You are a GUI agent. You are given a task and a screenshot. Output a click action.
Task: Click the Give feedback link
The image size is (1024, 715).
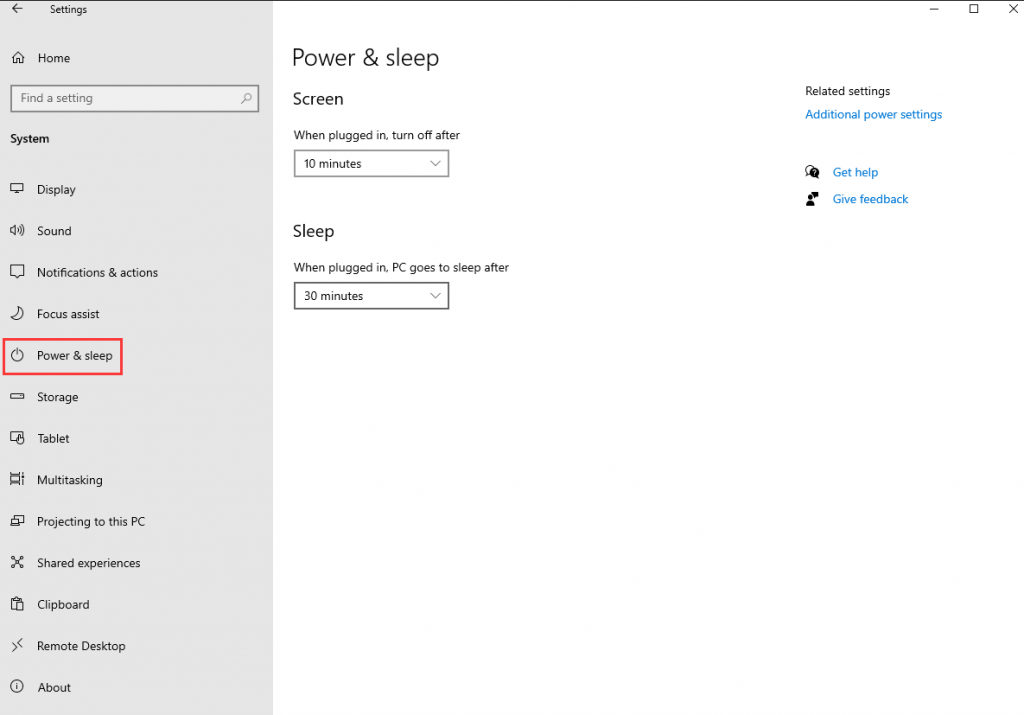tap(870, 199)
